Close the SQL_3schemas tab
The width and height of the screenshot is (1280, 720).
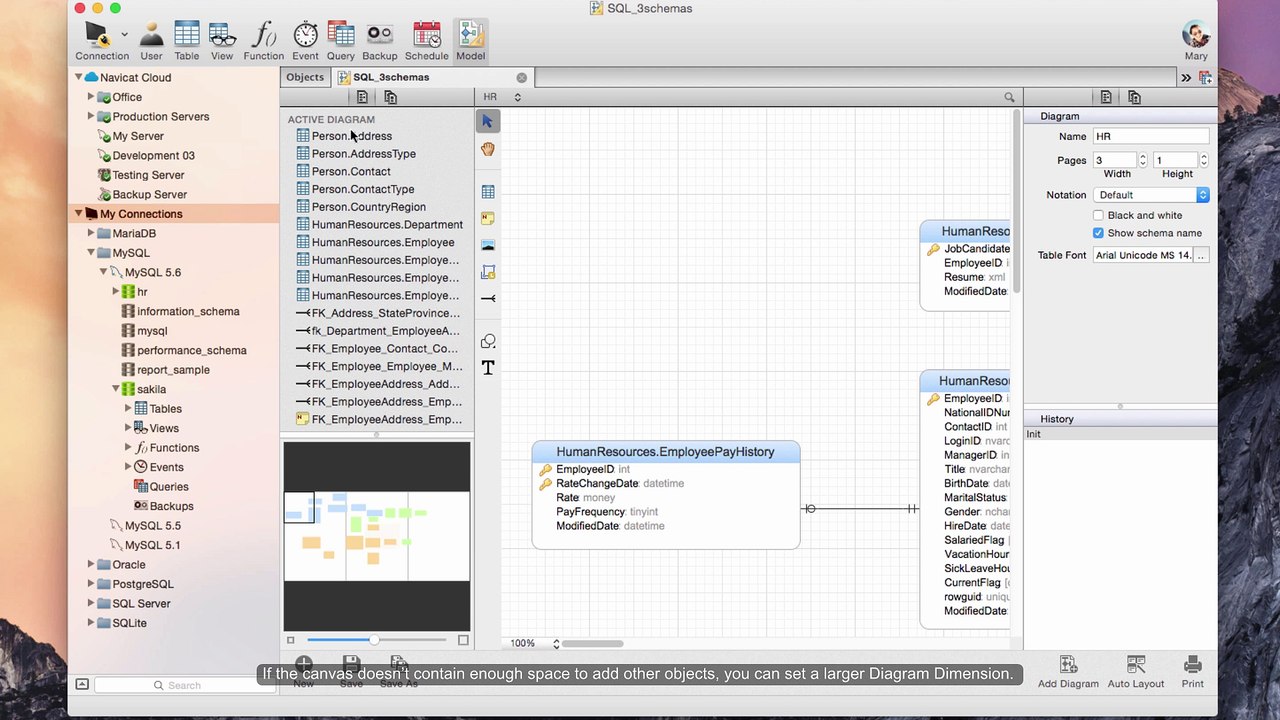[521, 77]
